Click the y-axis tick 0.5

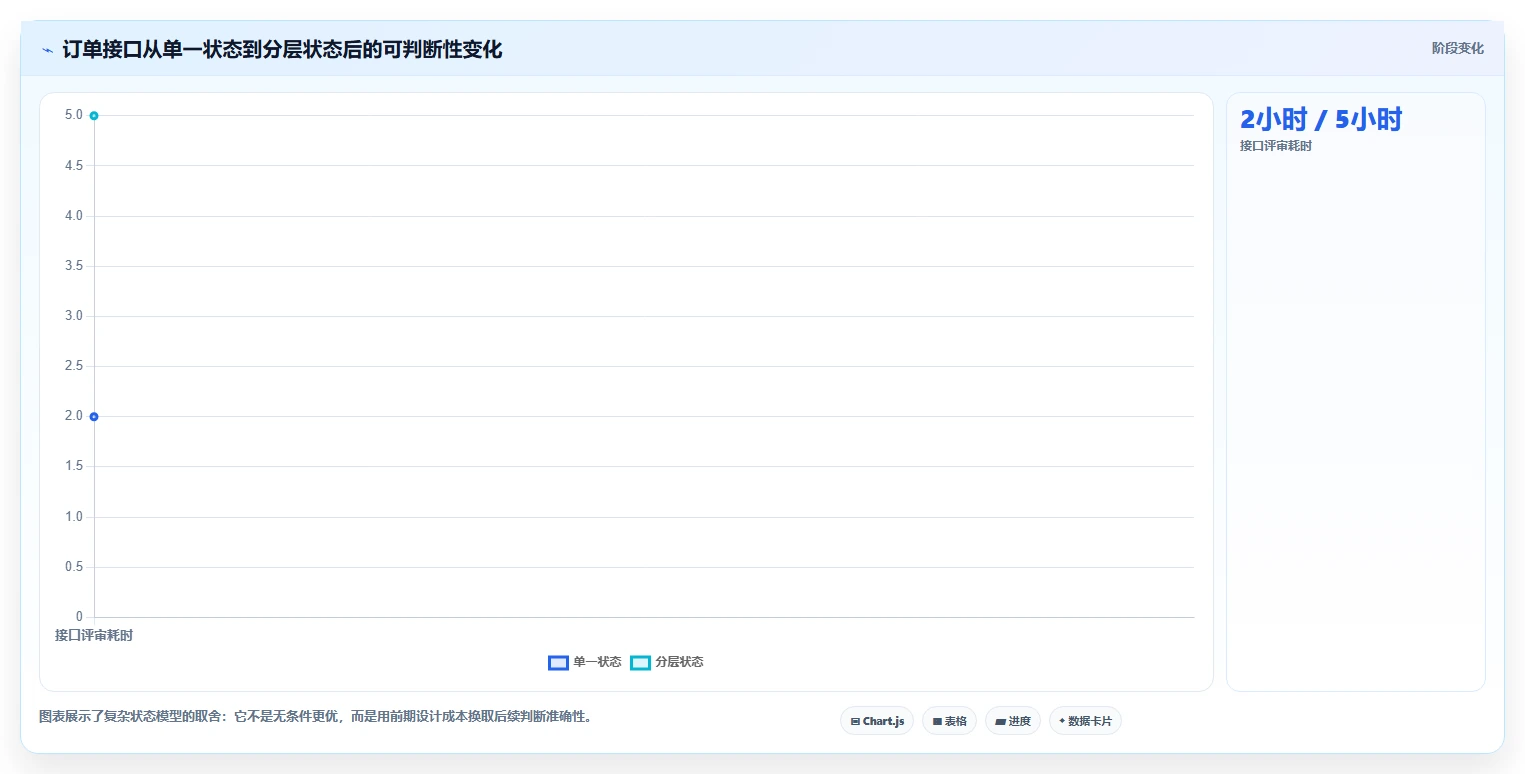[74, 567]
